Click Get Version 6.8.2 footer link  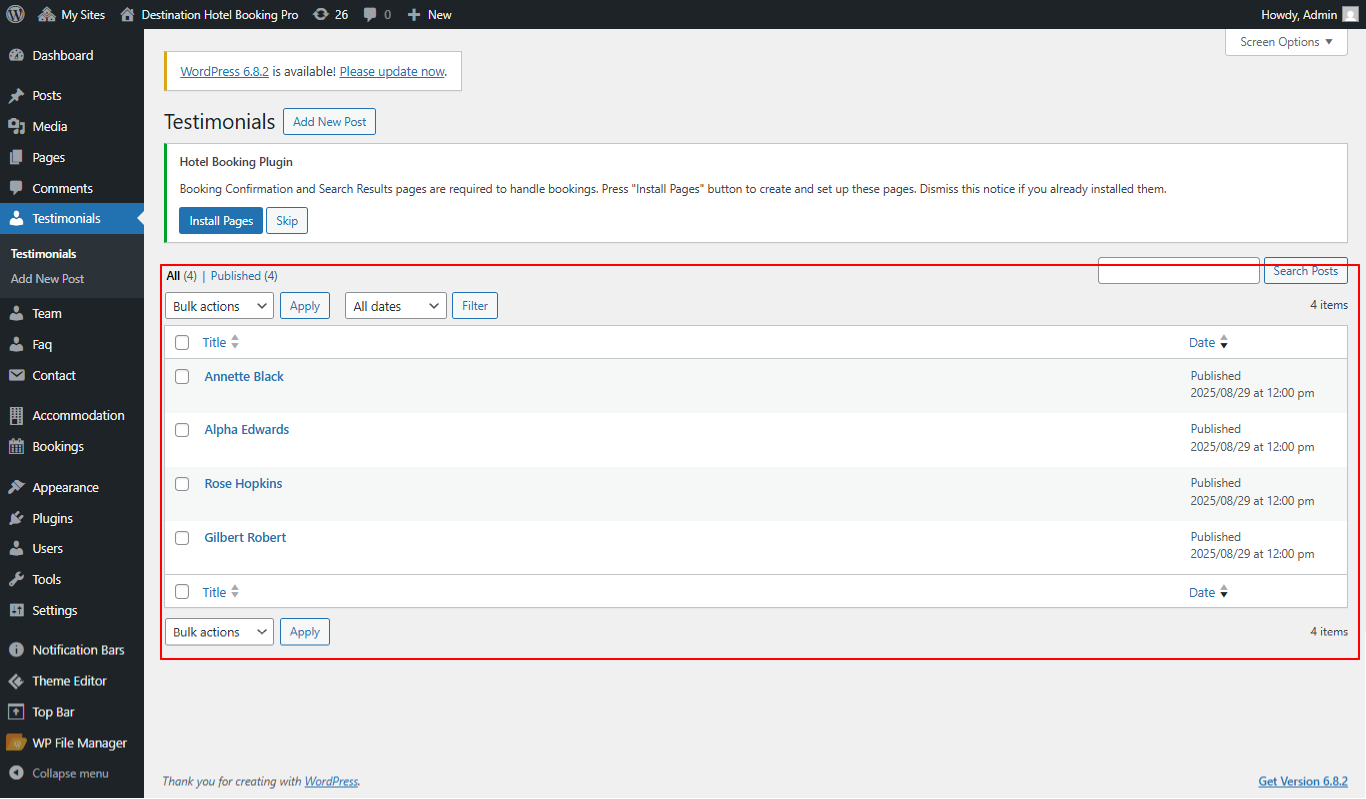coord(1303,781)
